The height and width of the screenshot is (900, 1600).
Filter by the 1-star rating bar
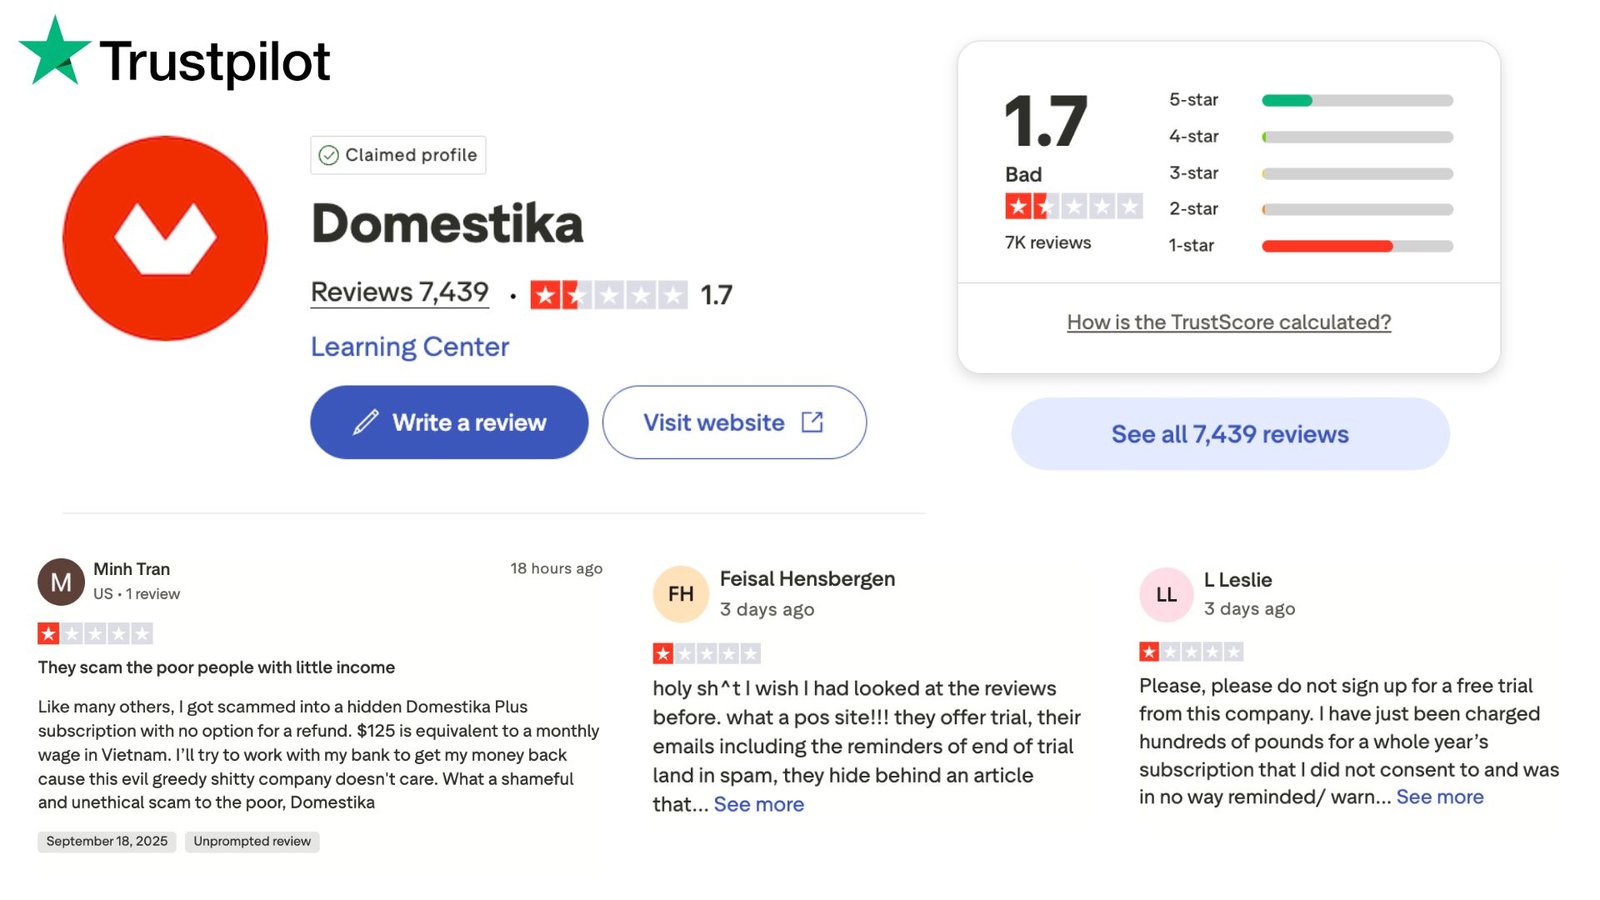point(1356,246)
